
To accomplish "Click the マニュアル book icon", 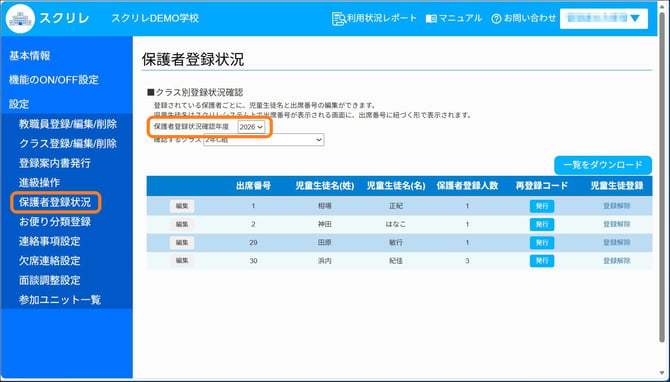I will pos(431,19).
